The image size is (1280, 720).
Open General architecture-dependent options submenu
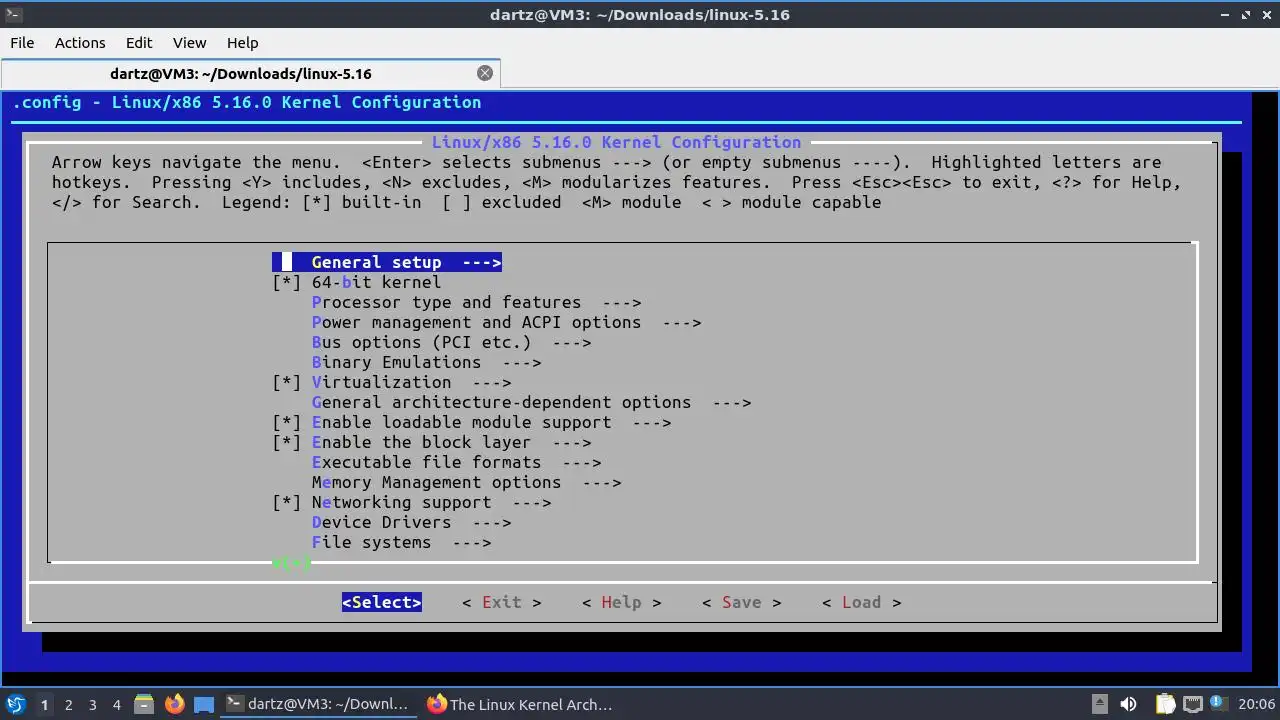coord(531,402)
